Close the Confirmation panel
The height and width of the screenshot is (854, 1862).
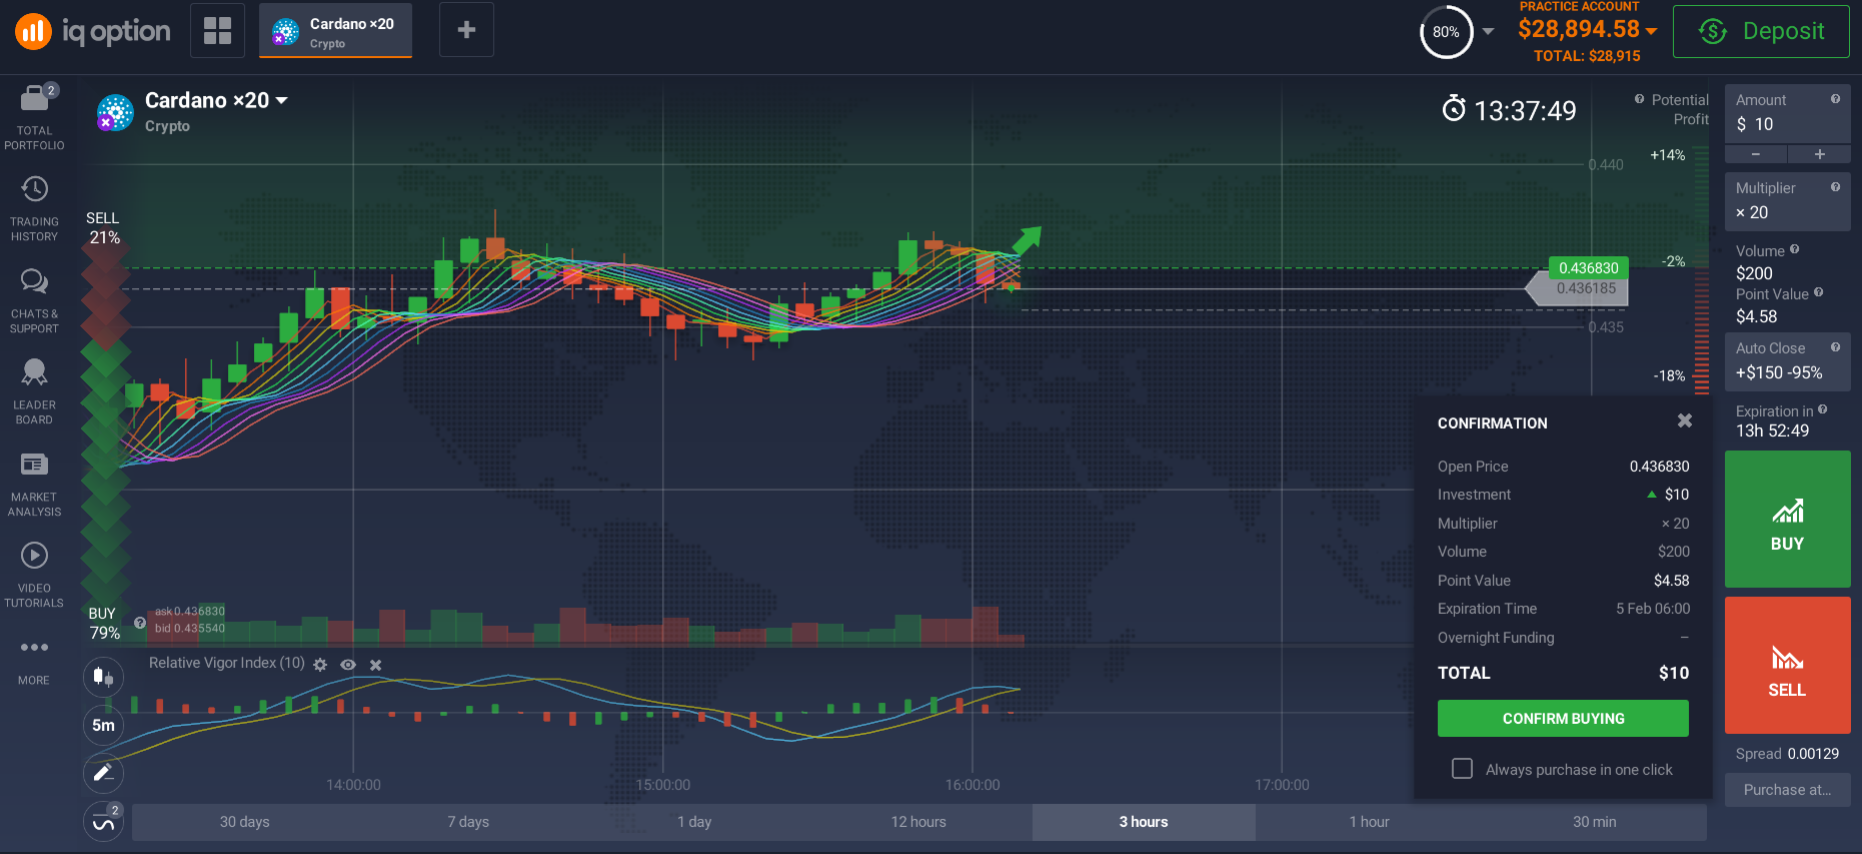coord(1685,421)
